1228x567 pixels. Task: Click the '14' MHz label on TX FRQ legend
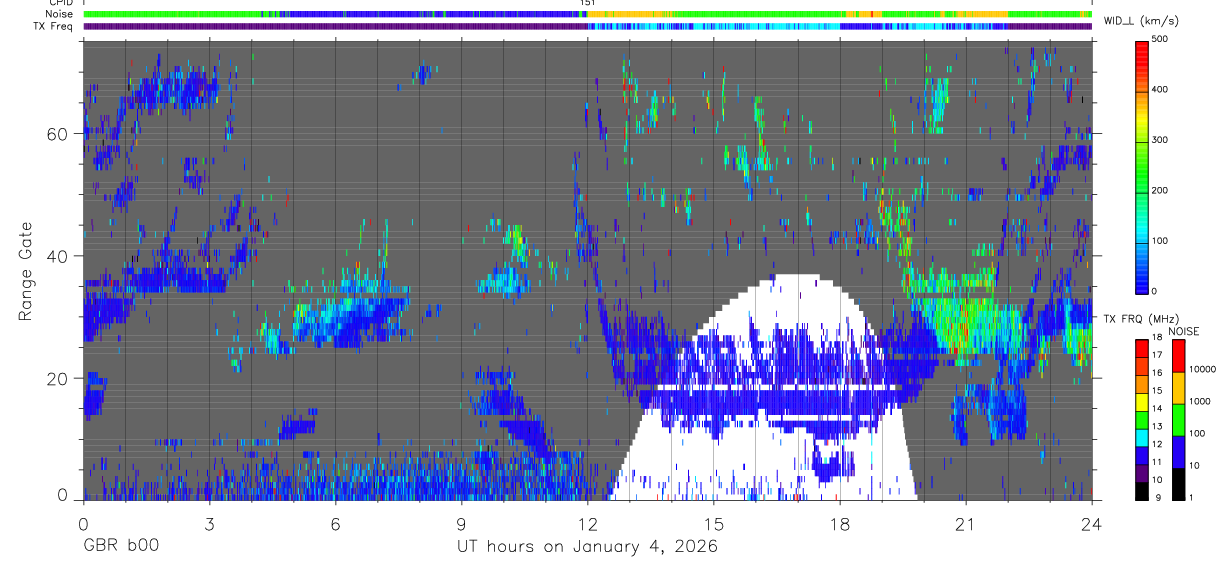coord(1156,410)
